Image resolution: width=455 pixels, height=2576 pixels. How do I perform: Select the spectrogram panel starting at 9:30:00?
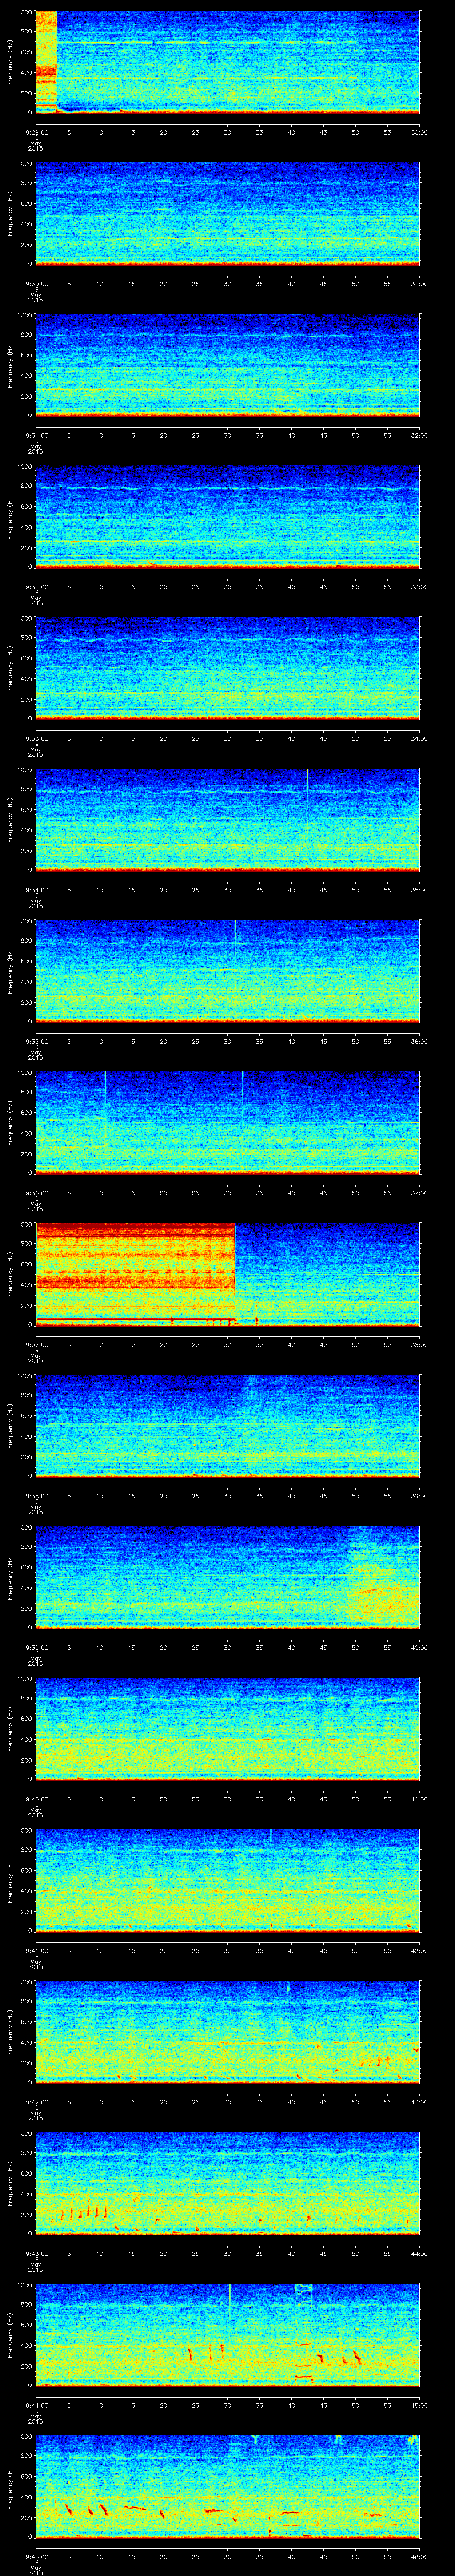(x=227, y=214)
